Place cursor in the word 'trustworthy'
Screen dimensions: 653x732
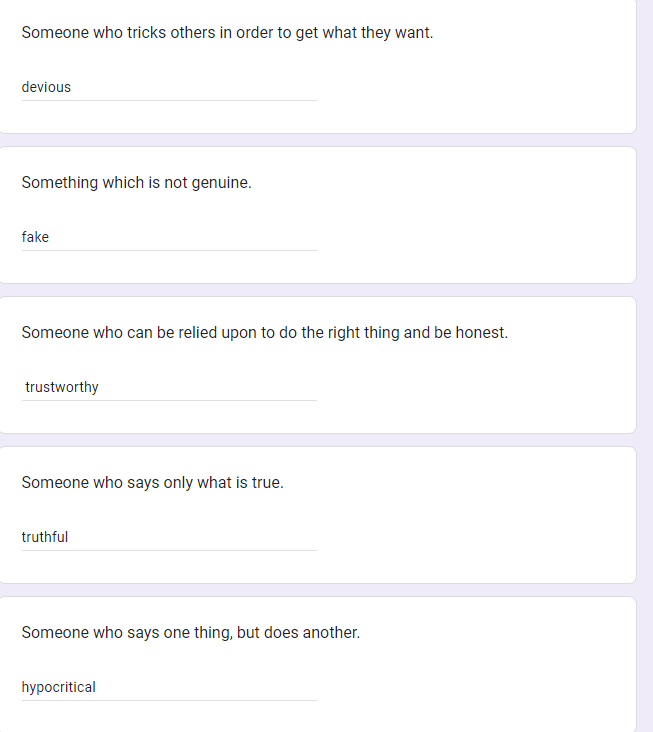pos(62,387)
